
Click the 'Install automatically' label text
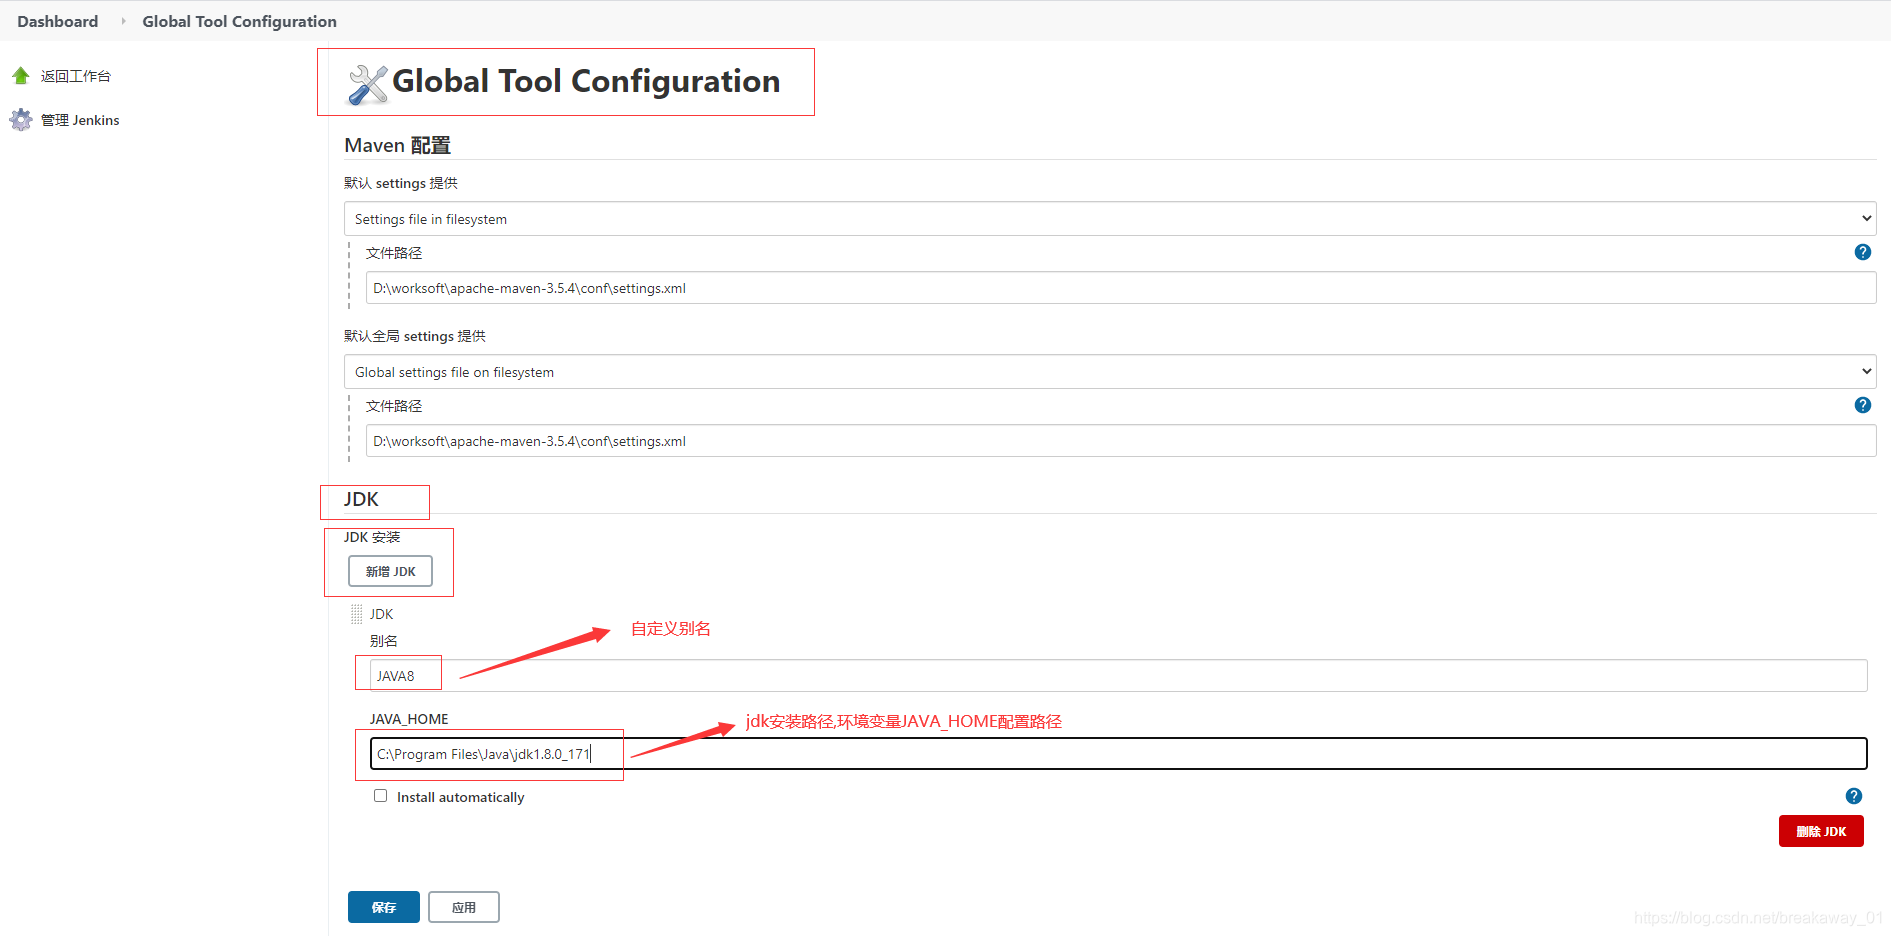pyautogui.click(x=460, y=797)
